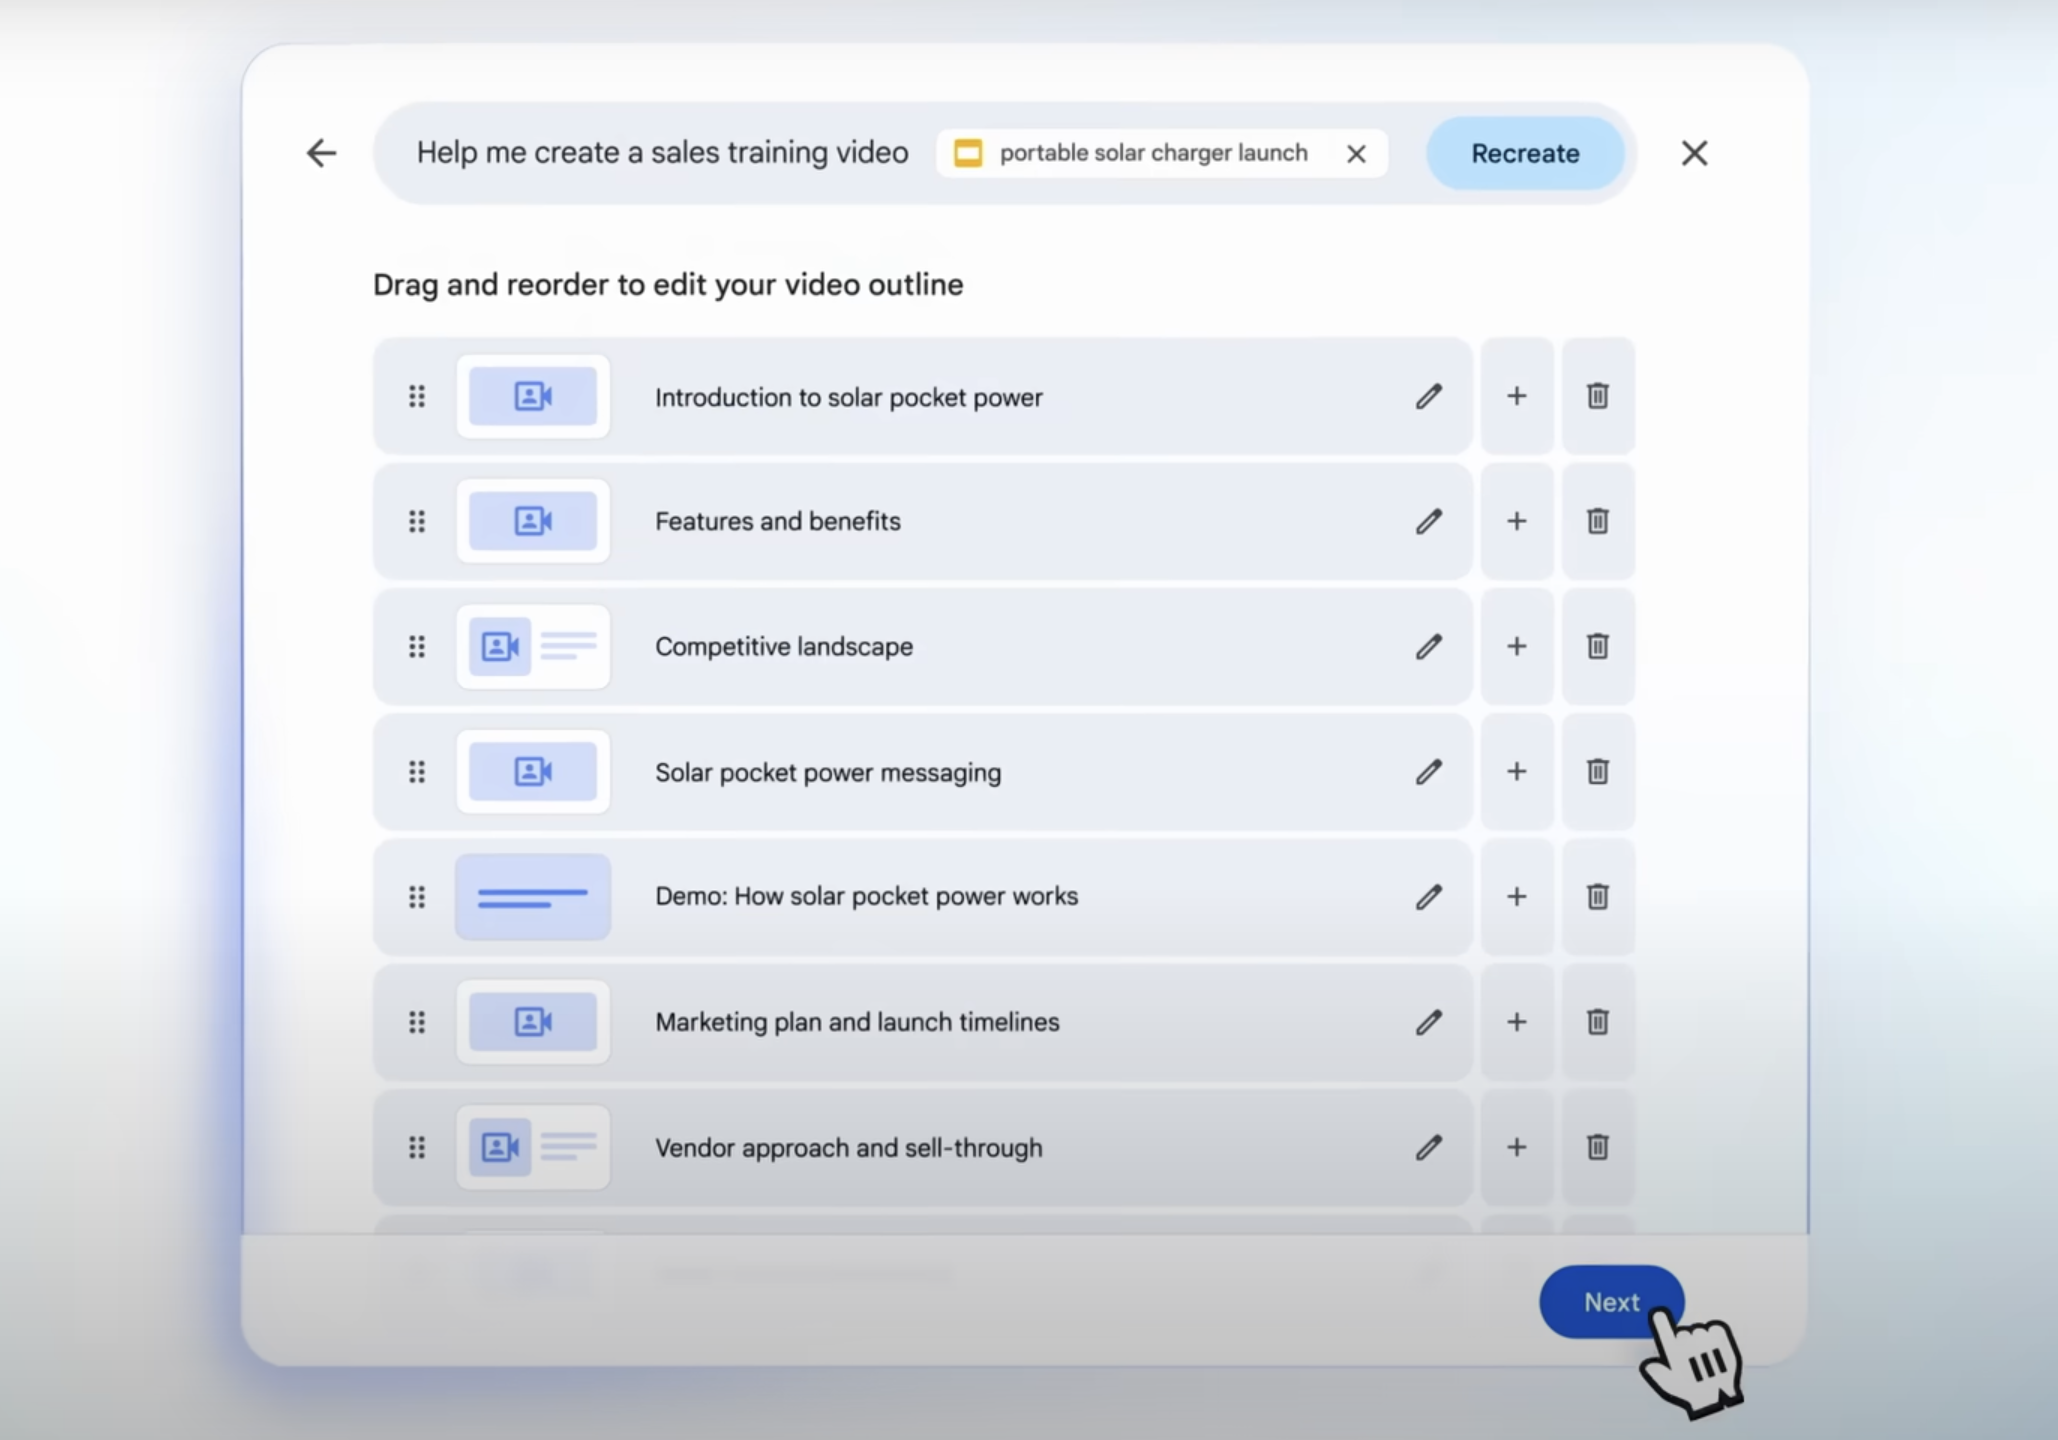Grab the drag handle for Features and benefits

[417, 521]
